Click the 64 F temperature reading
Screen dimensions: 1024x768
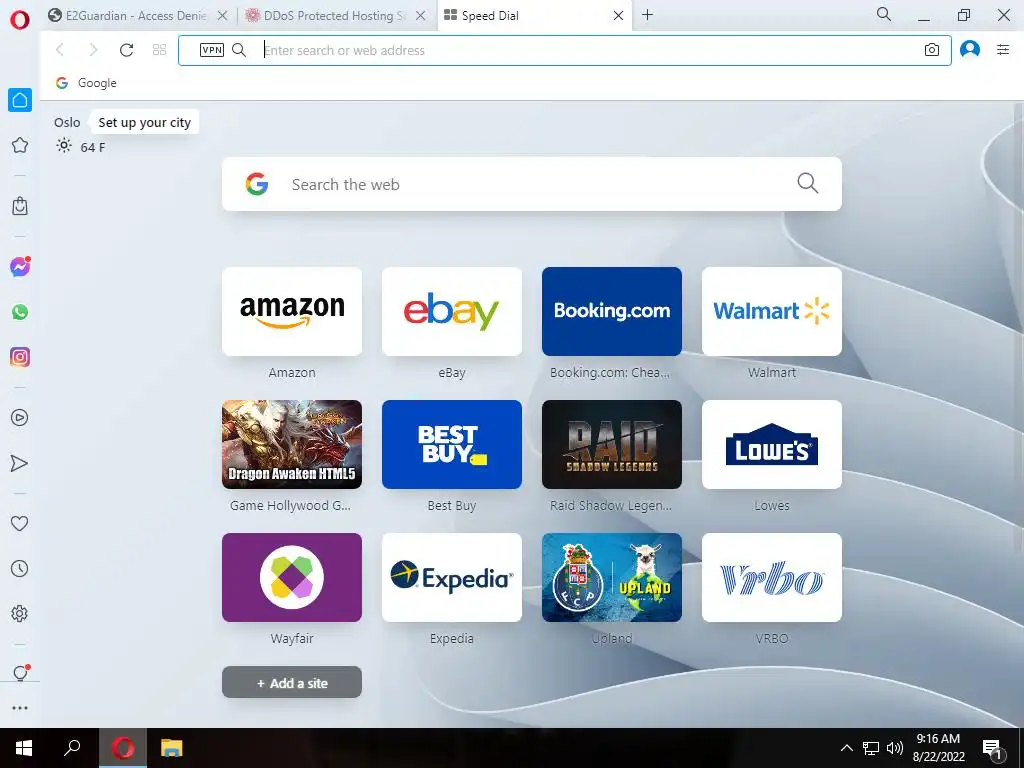(92, 148)
